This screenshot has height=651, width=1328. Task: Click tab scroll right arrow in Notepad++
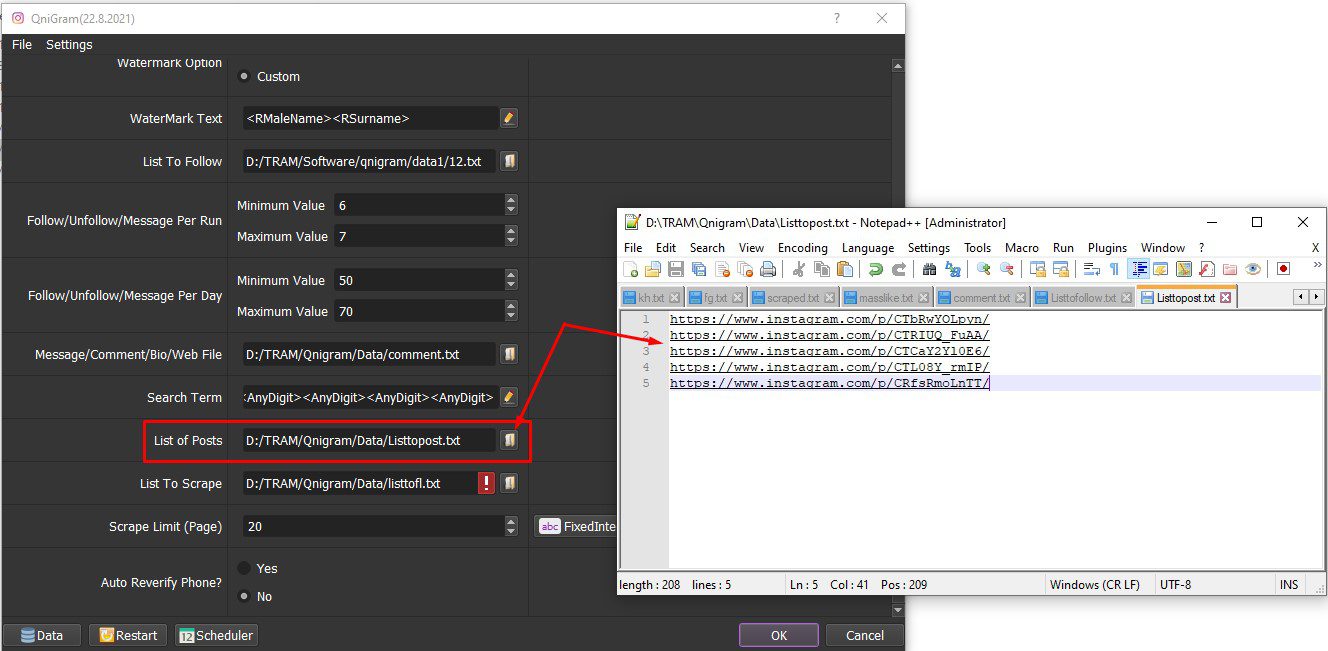[1316, 297]
